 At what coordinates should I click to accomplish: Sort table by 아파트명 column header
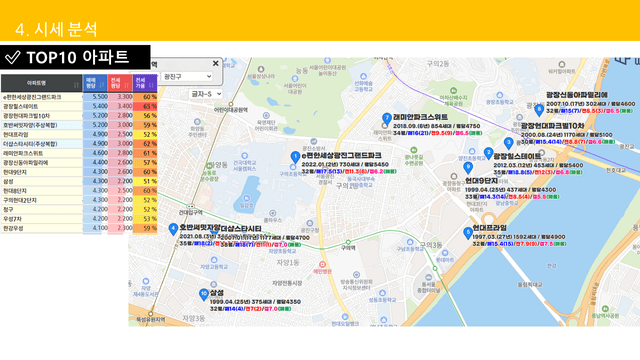pyautogui.click(x=41, y=83)
